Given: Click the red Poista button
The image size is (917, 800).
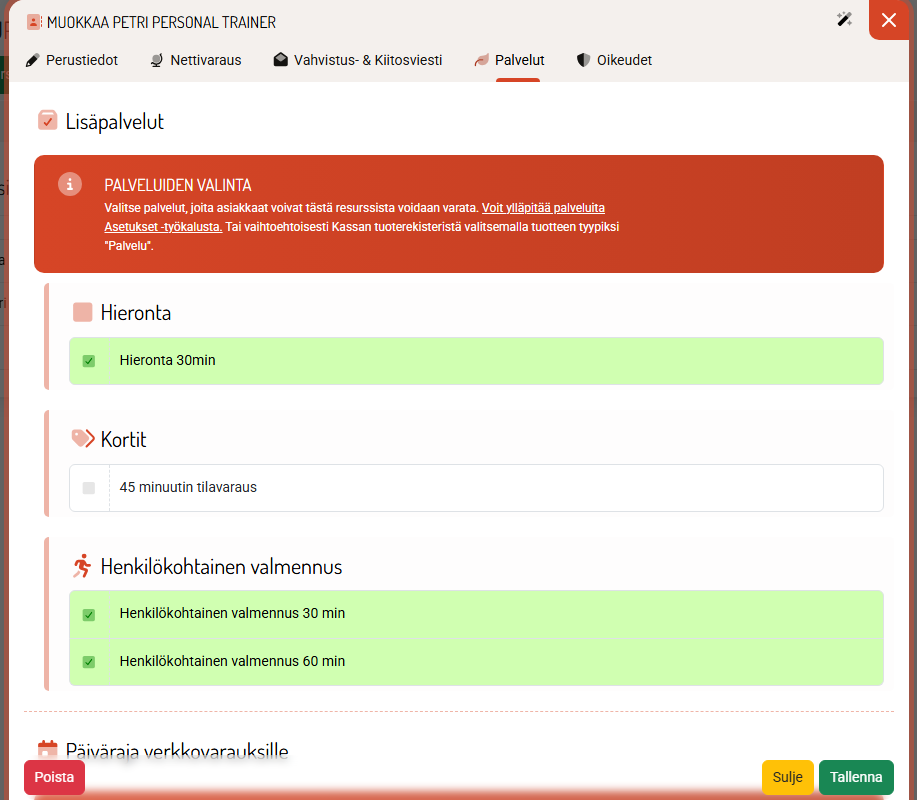Looking at the screenshot, I should 54,777.
